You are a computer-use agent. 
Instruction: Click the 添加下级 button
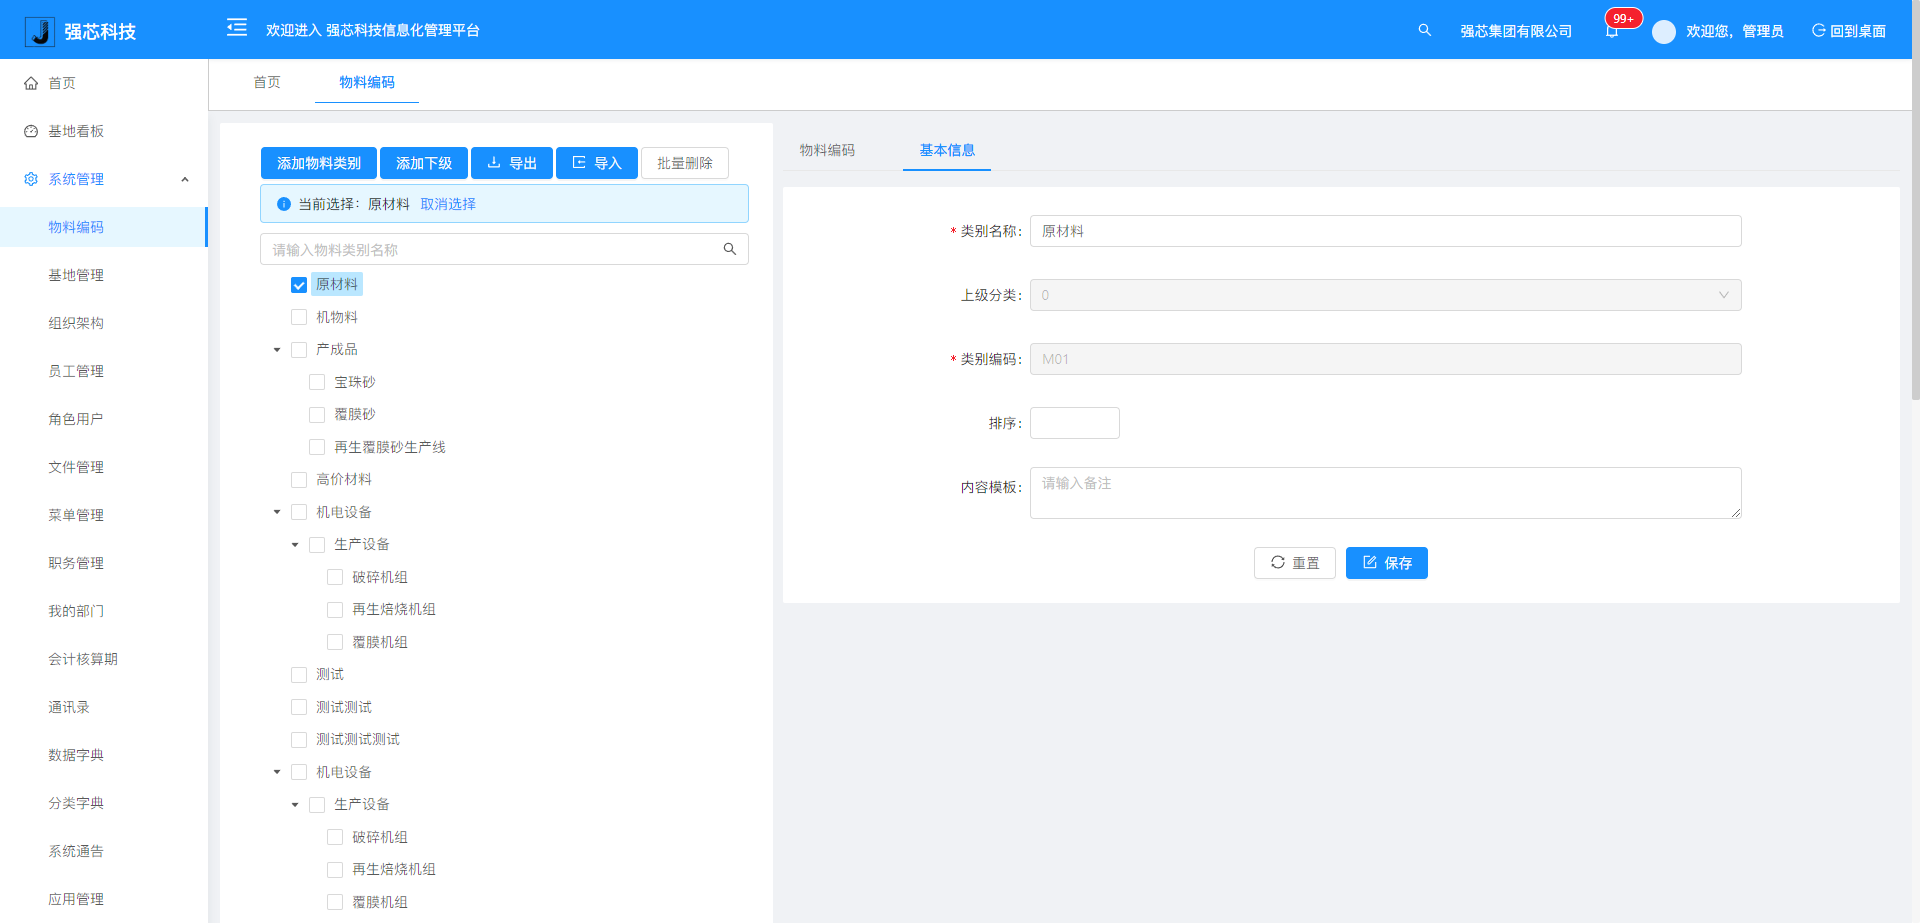coord(424,163)
